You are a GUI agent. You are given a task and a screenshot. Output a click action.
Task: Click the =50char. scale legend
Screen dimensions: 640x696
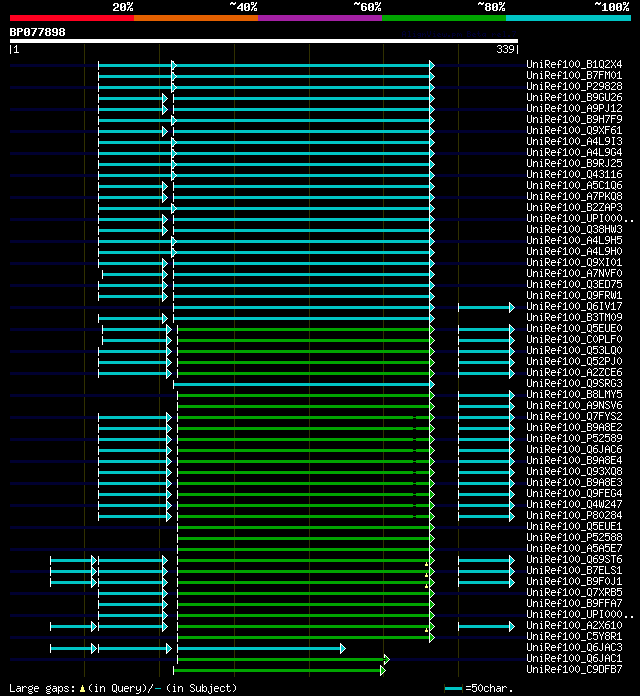[x=478, y=688]
